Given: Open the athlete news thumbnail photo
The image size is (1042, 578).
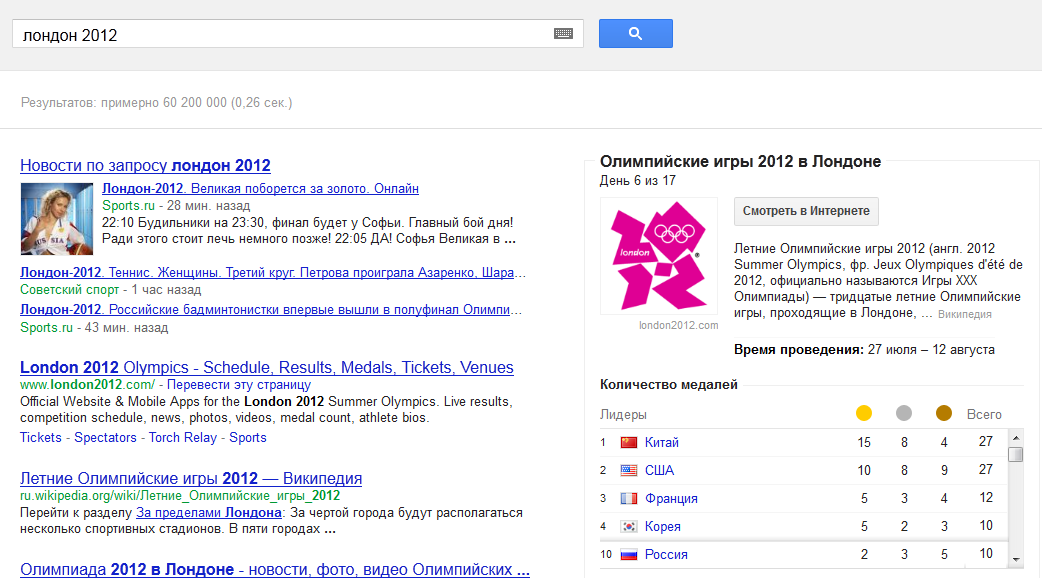Looking at the screenshot, I should [x=57, y=219].
